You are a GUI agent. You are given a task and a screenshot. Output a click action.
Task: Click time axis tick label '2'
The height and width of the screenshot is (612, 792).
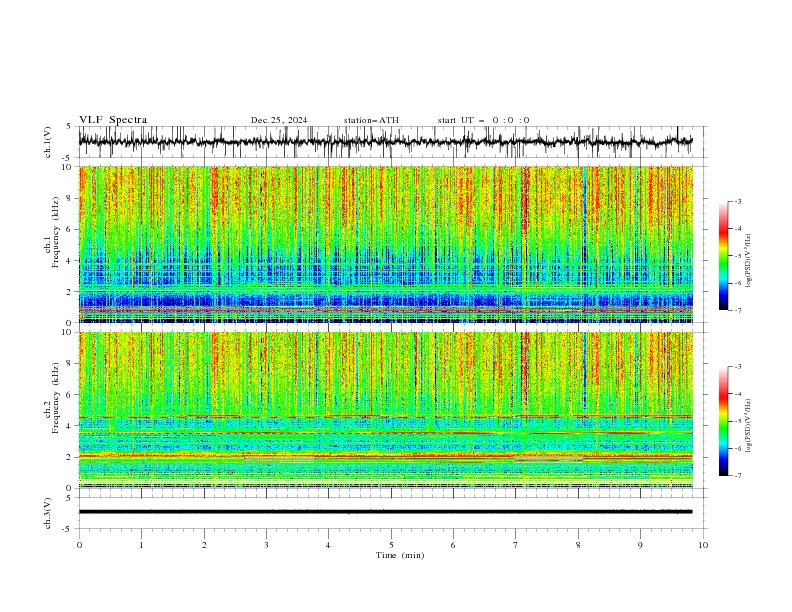pos(204,545)
